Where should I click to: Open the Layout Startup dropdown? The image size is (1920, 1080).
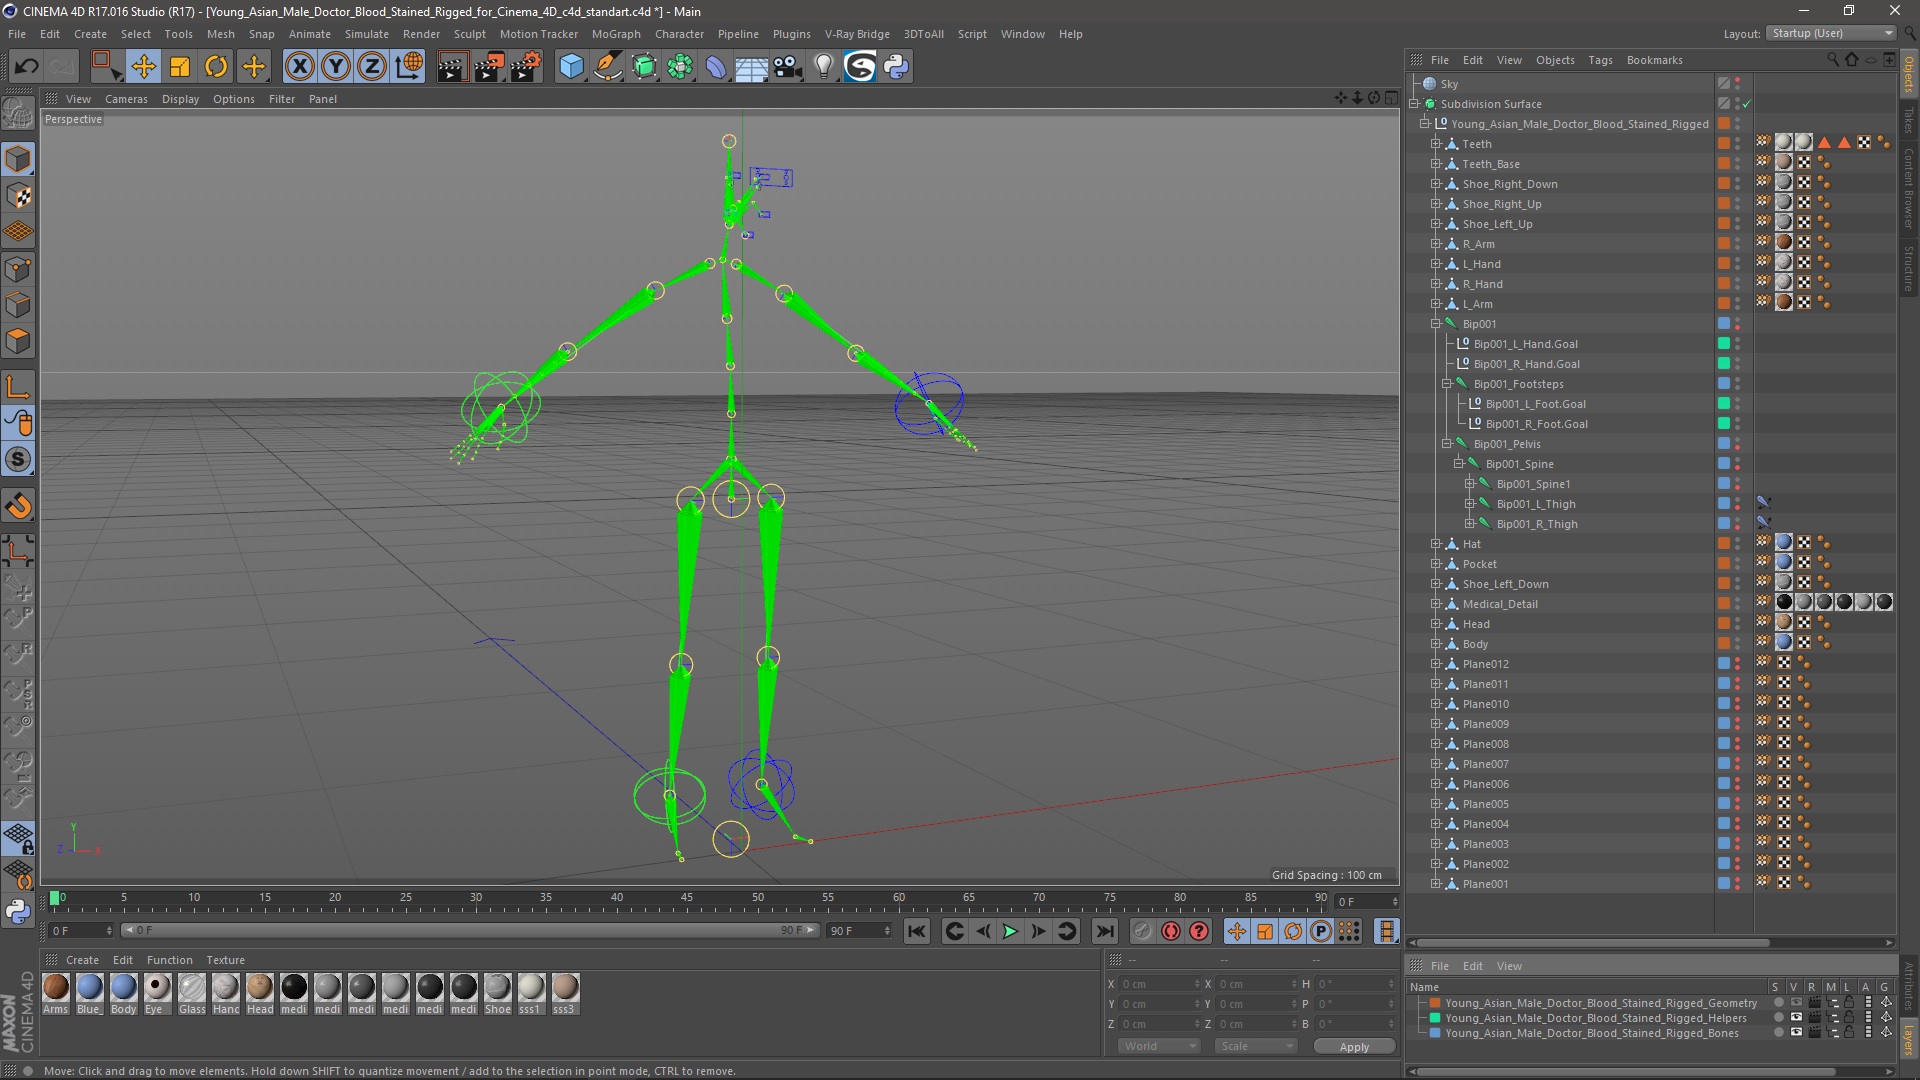(1831, 33)
